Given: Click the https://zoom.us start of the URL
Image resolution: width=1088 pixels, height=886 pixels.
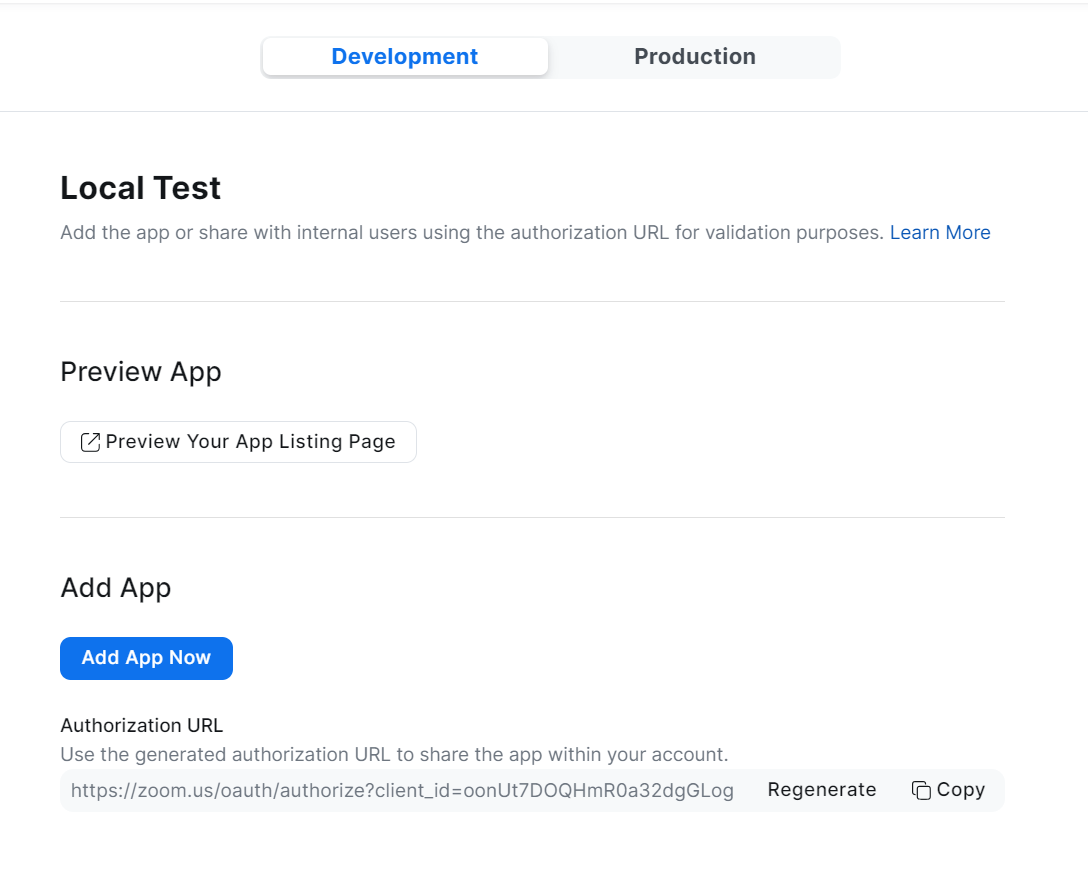Looking at the screenshot, I should coord(130,790).
